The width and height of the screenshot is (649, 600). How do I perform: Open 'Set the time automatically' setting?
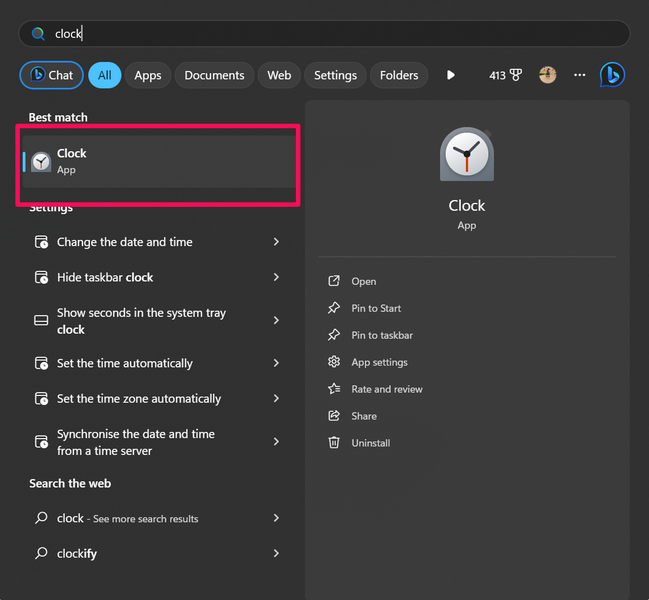click(125, 363)
